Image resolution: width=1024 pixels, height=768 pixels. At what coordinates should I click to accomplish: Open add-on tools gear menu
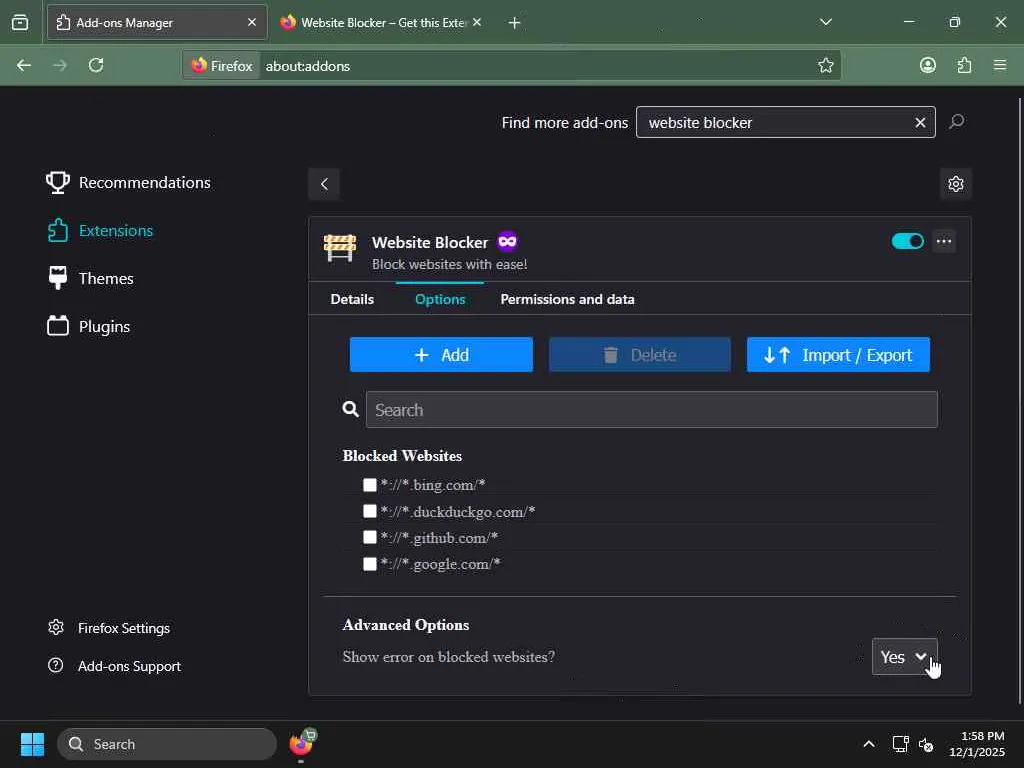click(955, 184)
